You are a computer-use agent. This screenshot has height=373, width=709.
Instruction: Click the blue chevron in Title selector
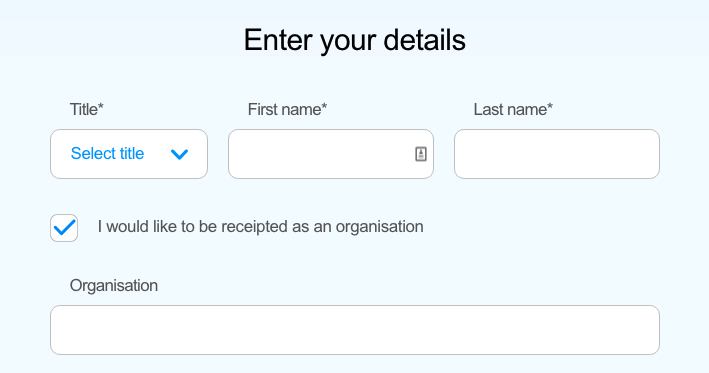180,155
